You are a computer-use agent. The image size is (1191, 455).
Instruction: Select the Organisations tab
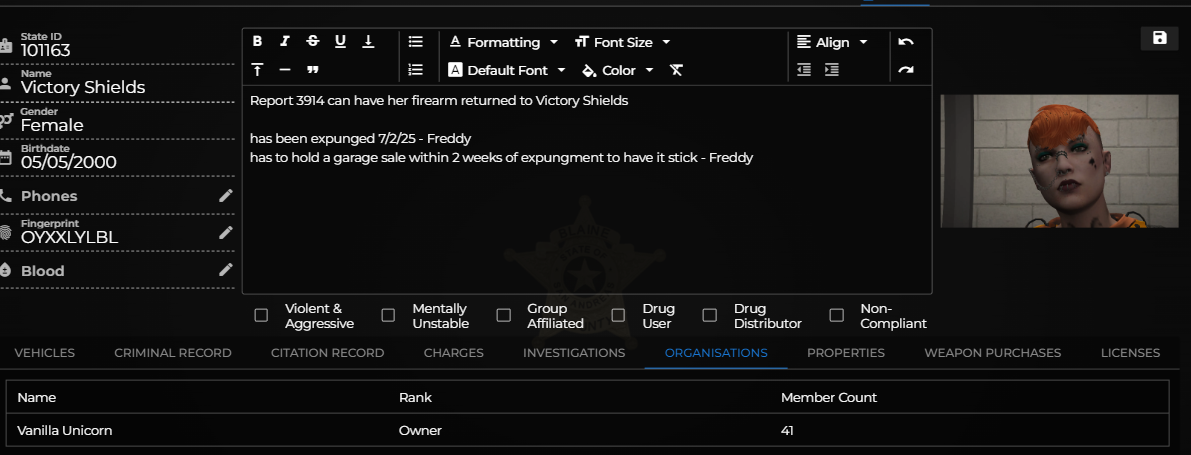(x=716, y=352)
